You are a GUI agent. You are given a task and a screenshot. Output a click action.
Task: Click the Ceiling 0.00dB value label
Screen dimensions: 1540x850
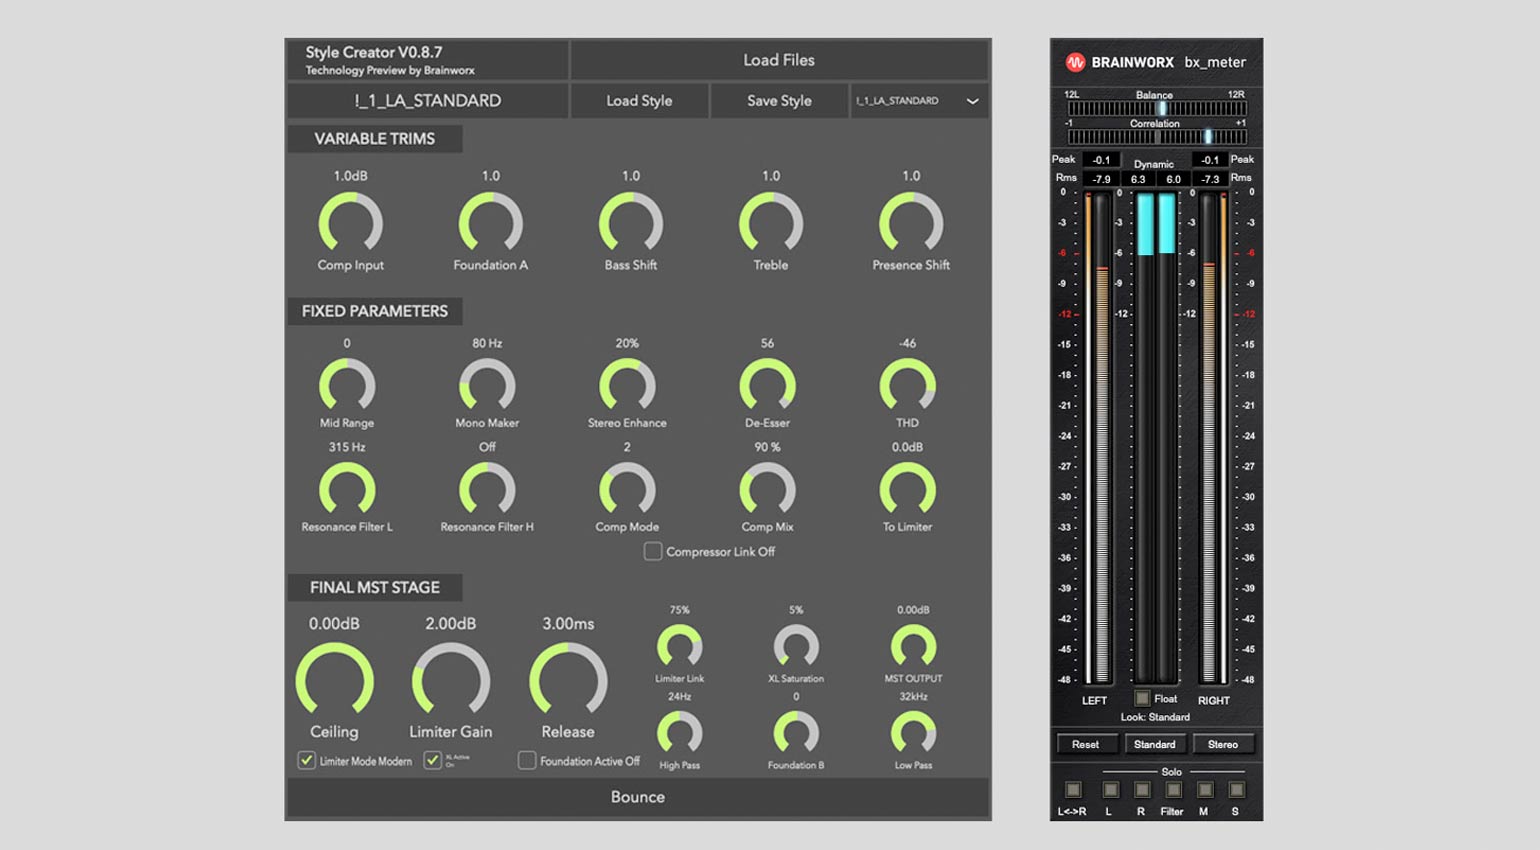click(x=334, y=623)
